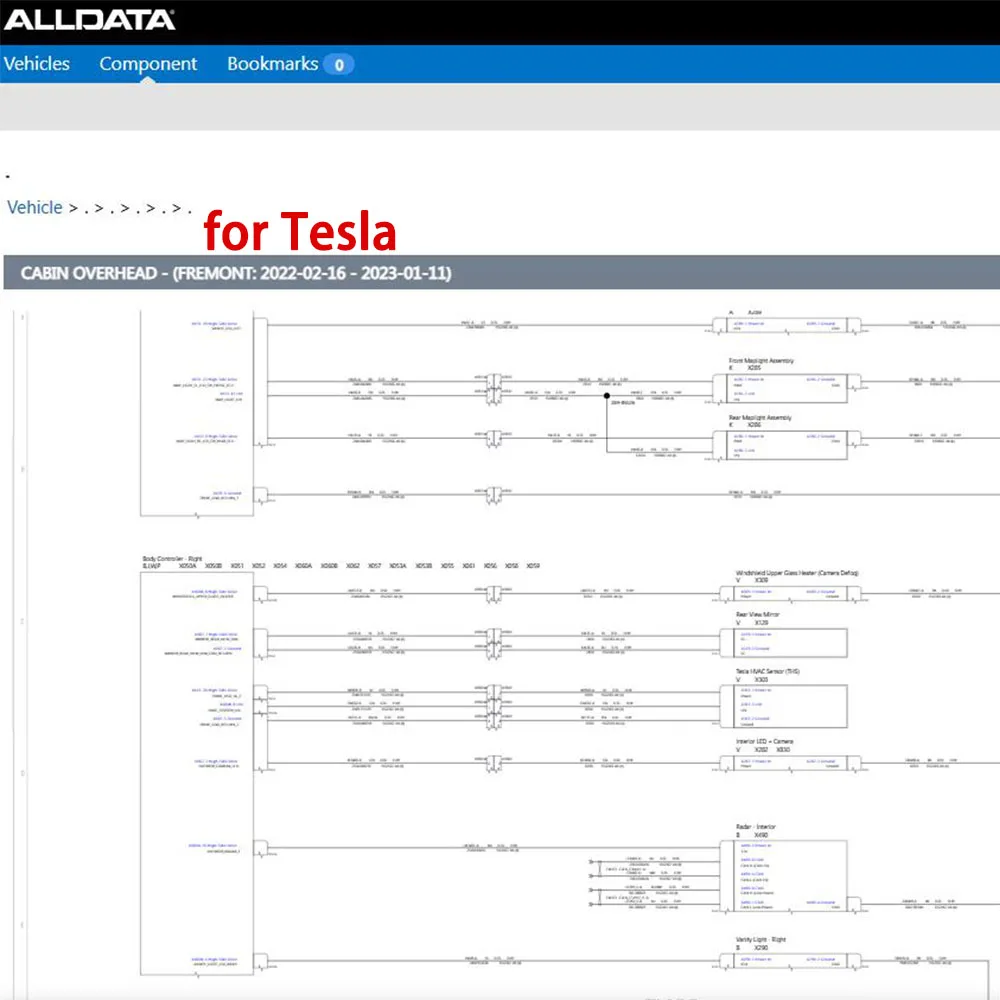The width and height of the screenshot is (1000, 1000).
Task: Follow the Vehicle breadcrumb link
Action: point(34,207)
